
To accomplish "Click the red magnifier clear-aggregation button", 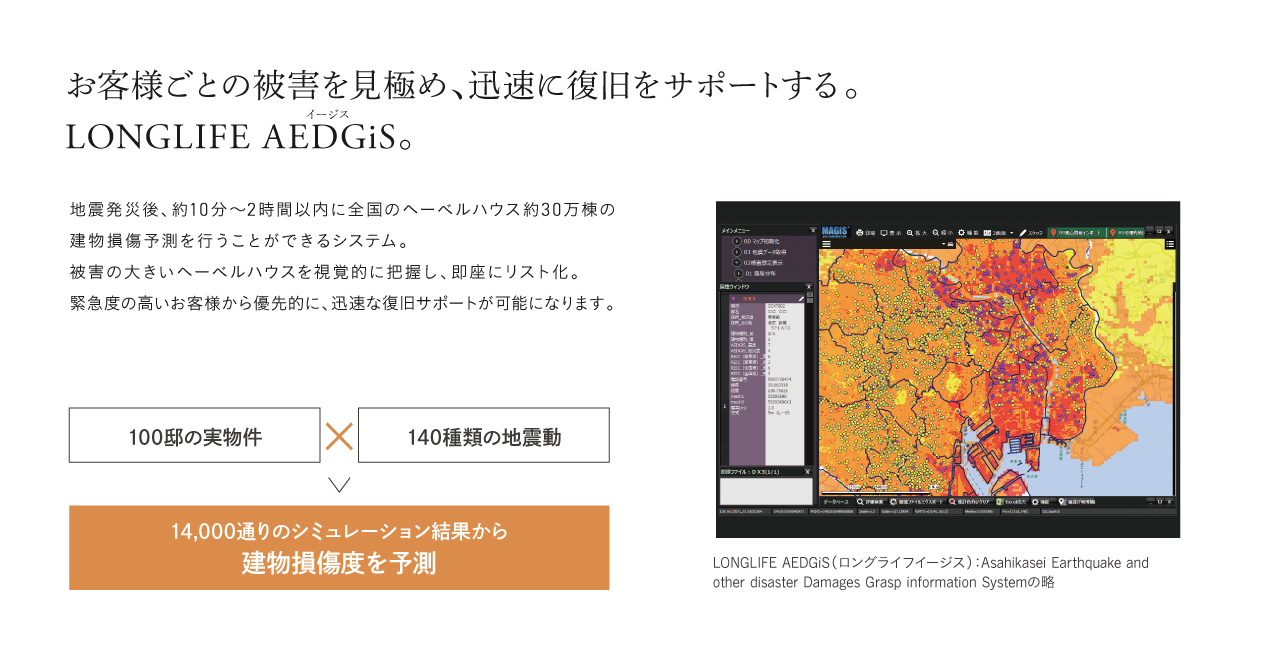I will point(969,501).
